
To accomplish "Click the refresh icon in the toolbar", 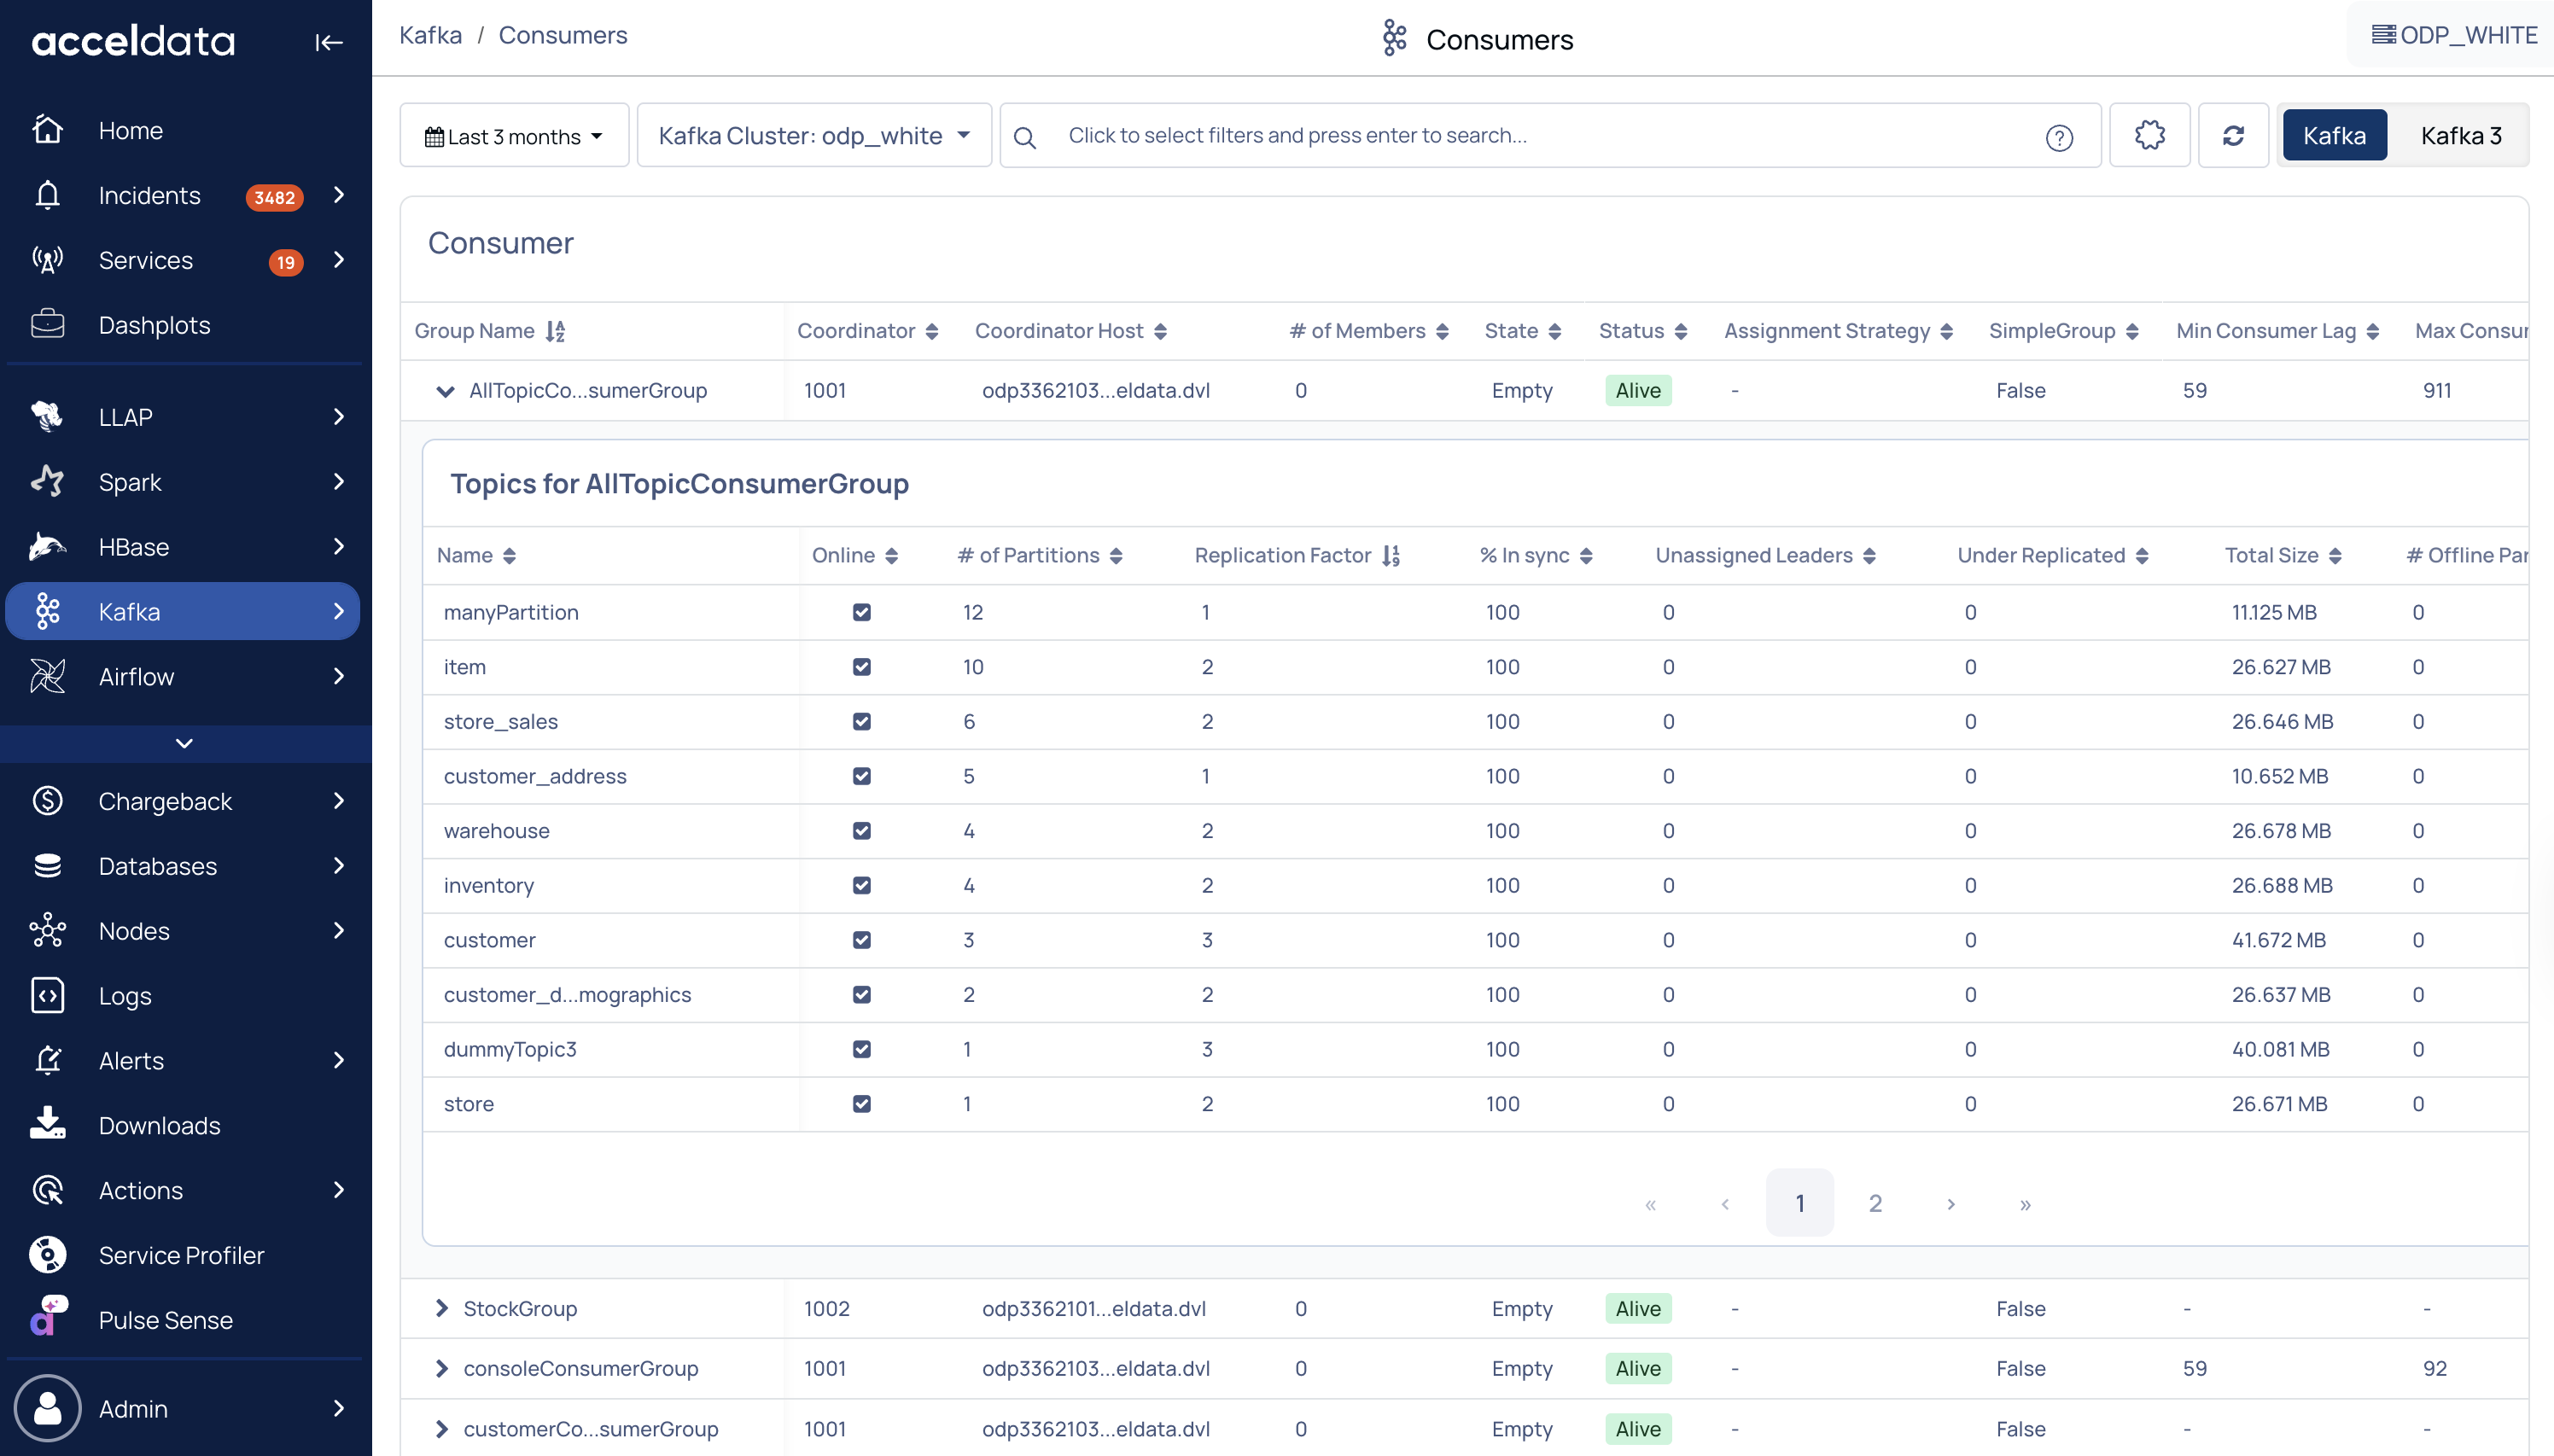I will pos(2233,135).
